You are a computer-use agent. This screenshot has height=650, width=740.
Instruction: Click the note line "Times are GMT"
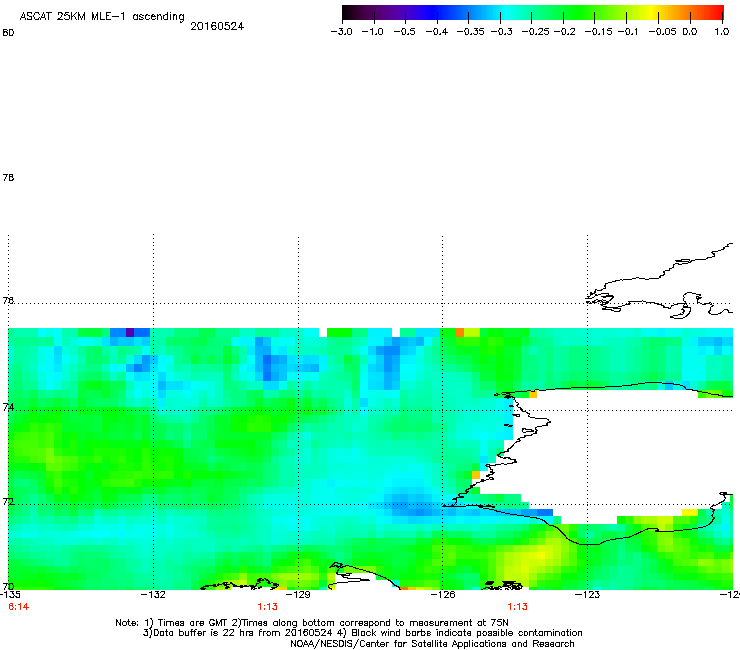point(195,623)
